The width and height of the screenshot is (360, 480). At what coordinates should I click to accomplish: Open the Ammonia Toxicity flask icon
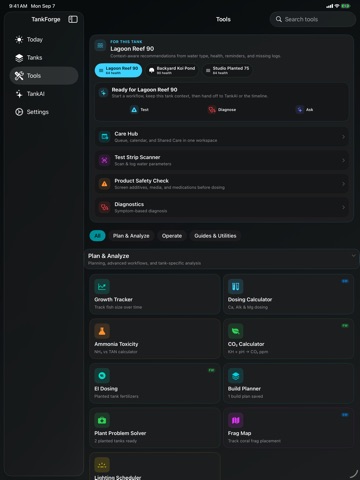click(x=102, y=331)
